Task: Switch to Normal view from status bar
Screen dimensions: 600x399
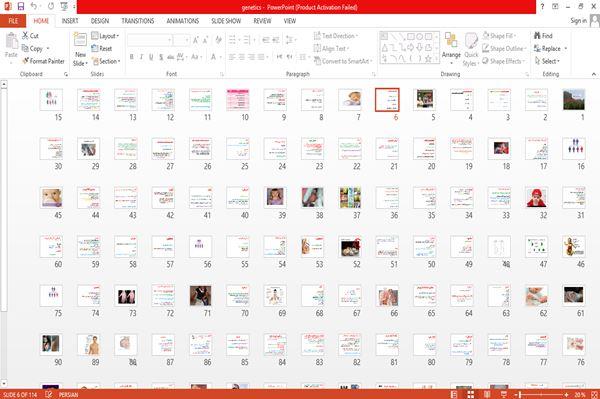Action: (454, 394)
